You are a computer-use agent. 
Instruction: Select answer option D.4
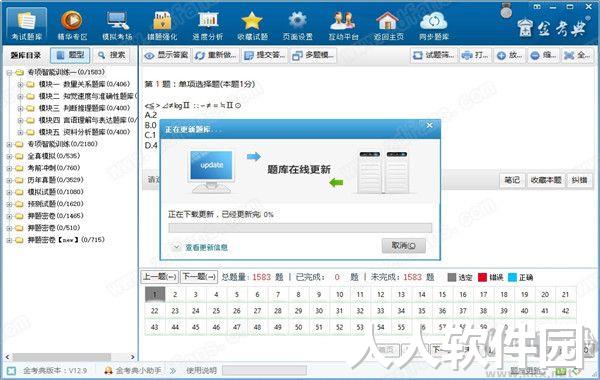coord(151,145)
